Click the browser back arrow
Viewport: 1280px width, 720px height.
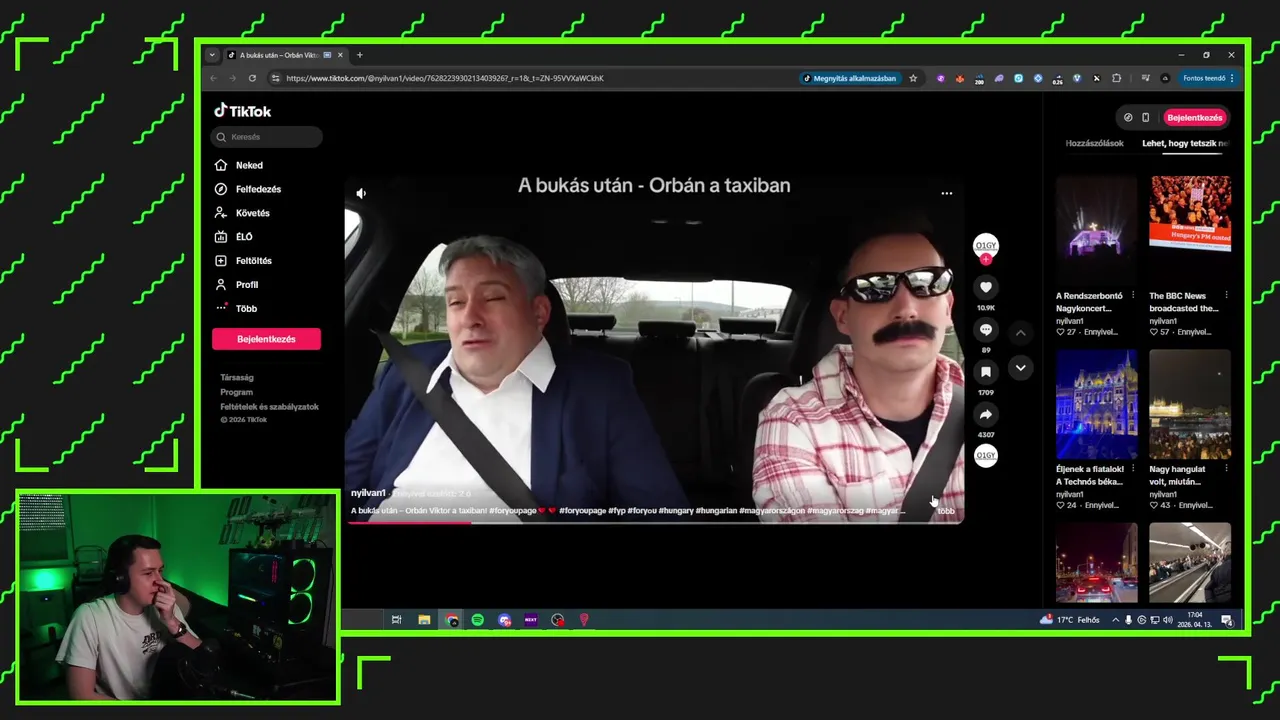(x=213, y=78)
